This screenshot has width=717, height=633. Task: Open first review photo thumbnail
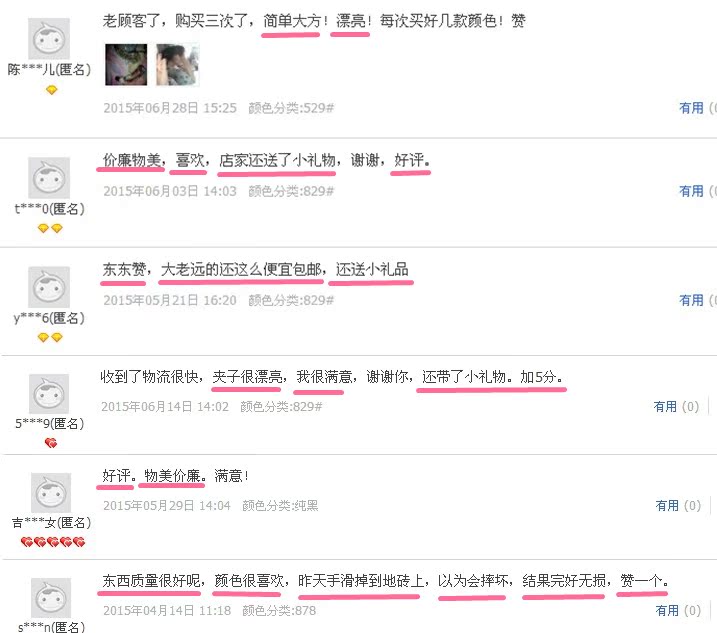pos(126,64)
